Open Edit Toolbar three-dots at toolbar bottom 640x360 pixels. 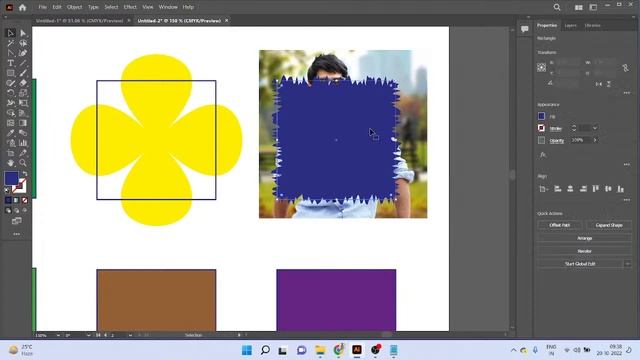coord(16,234)
